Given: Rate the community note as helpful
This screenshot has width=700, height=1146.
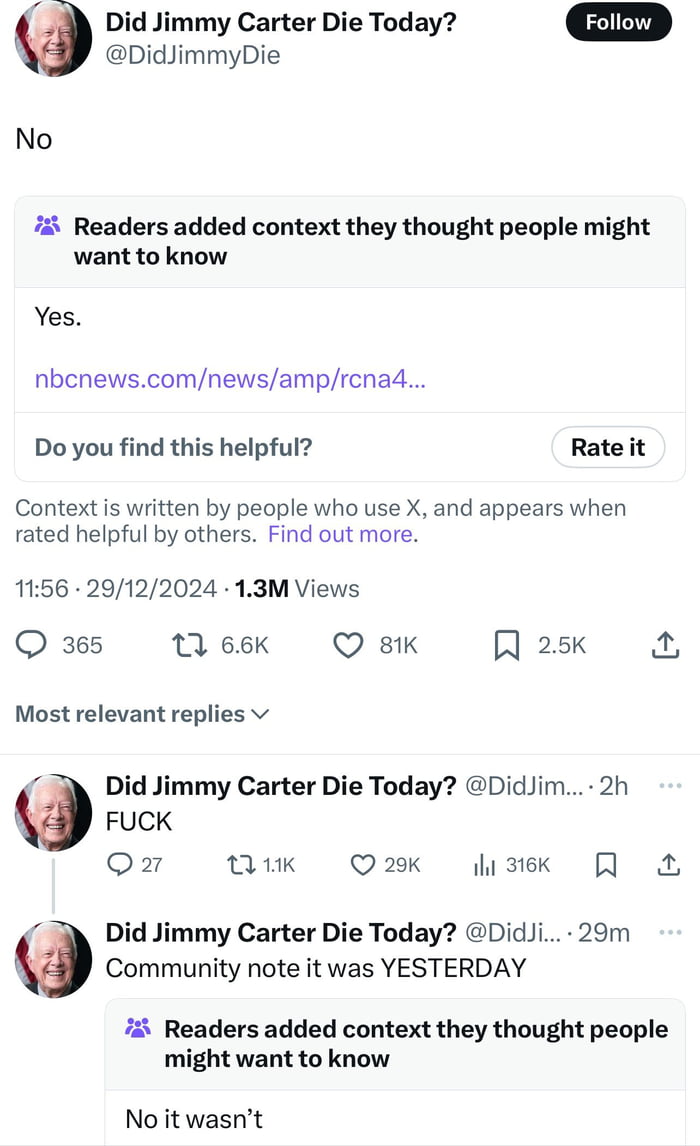Looking at the screenshot, I should coord(608,447).
